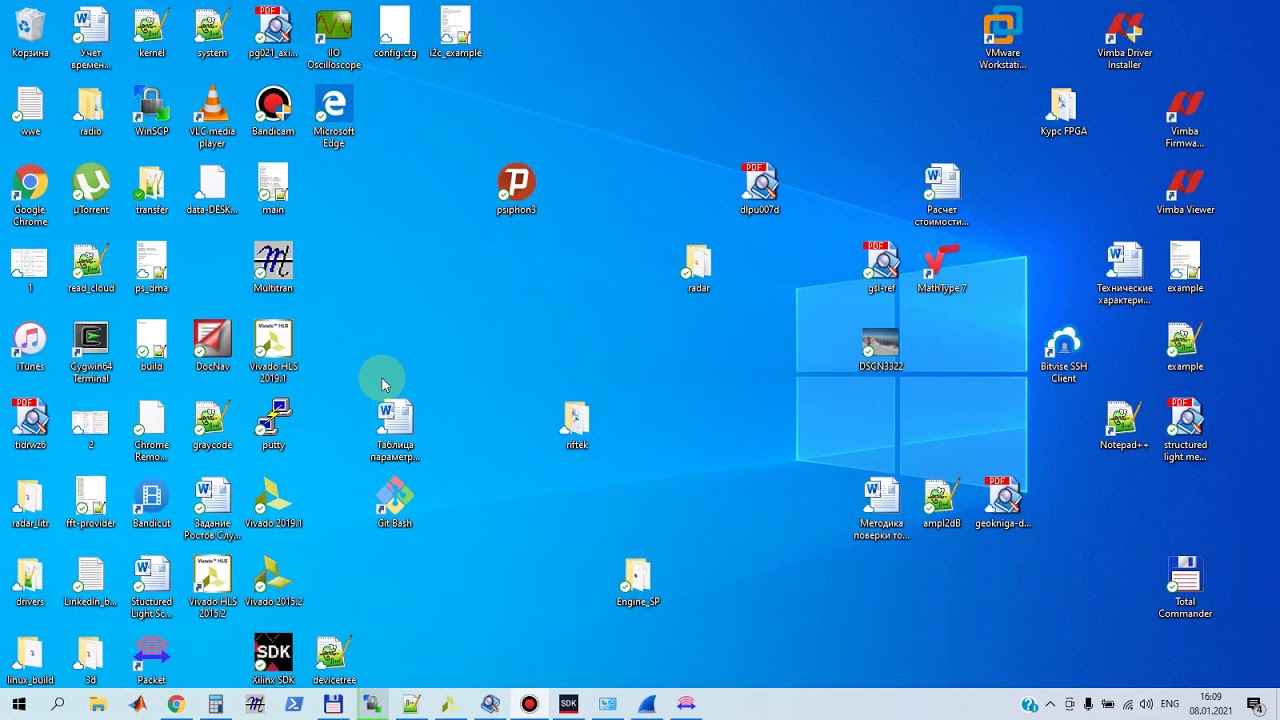Select the riftek folder on the desktop
Viewport: 1280px width, 720px height.
577,424
